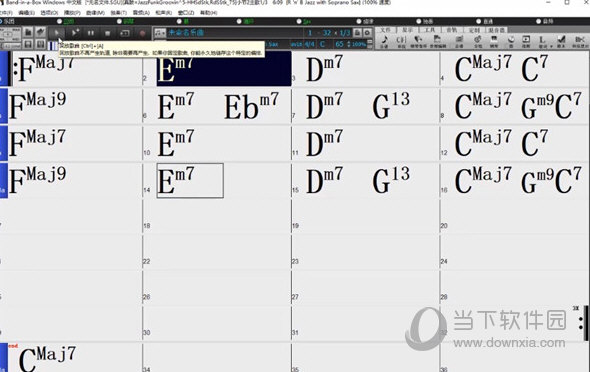Open song settings gear icon
The width and height of the screenshot is (590, 372).
tap(367, 33)
